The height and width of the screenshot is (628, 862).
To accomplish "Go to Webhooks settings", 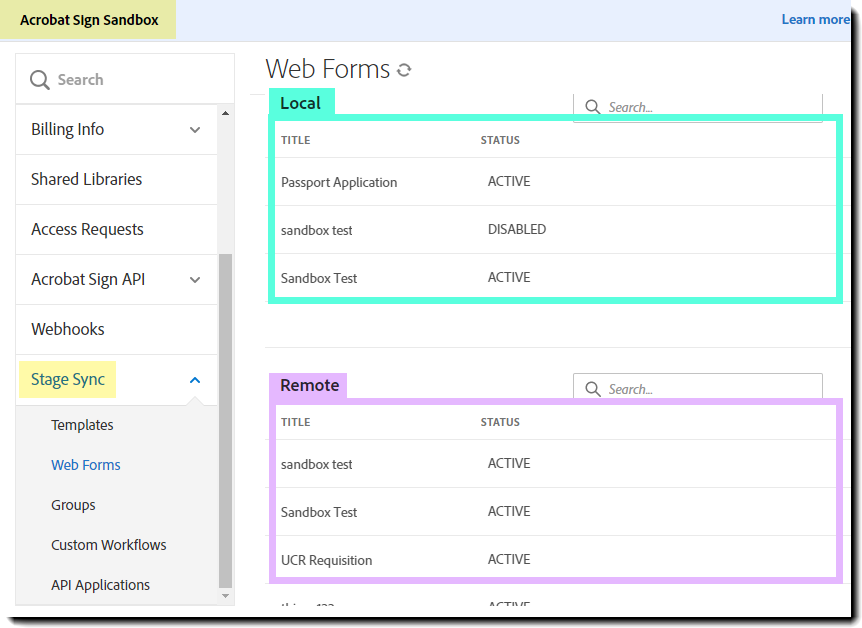I will [67, 330].
